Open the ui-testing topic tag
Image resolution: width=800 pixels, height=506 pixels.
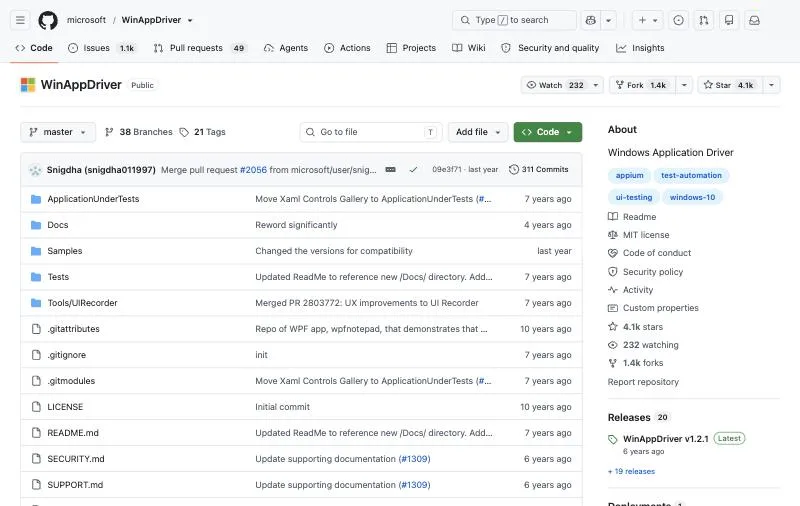[634, 197]
